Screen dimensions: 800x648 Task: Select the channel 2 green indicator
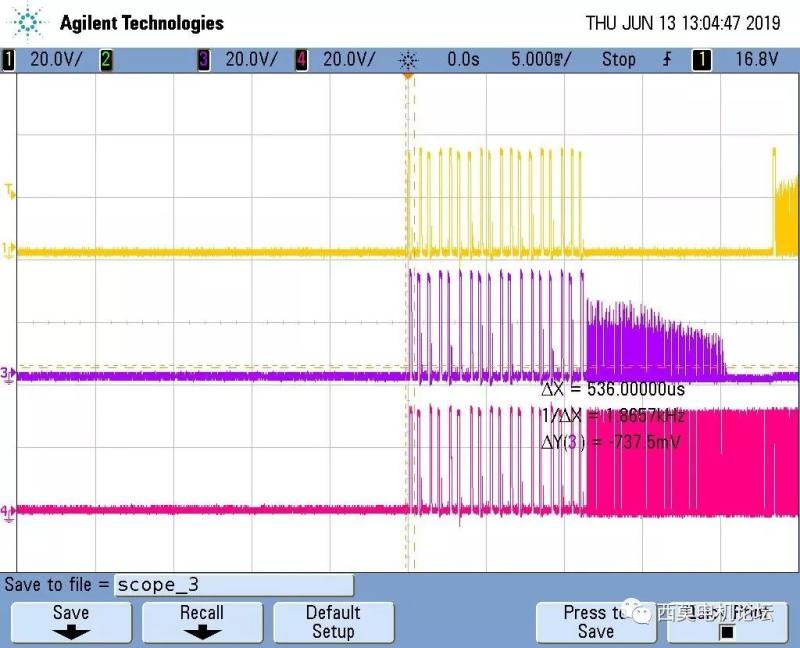click(x=106, y=60)
